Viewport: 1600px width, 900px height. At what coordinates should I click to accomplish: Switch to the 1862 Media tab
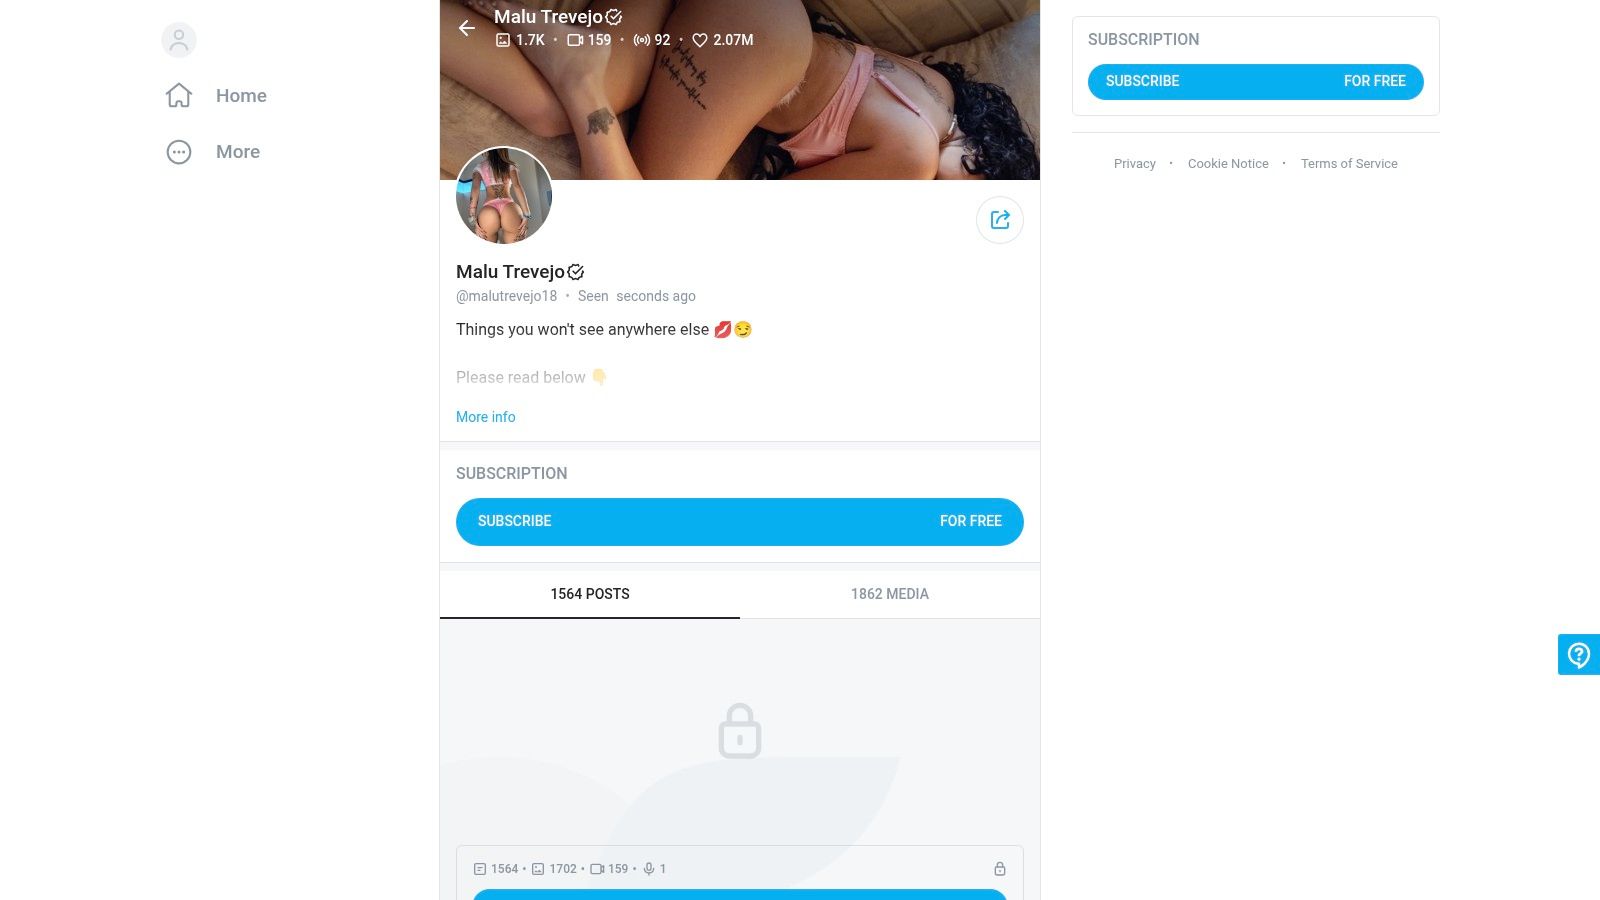point(890,594)
